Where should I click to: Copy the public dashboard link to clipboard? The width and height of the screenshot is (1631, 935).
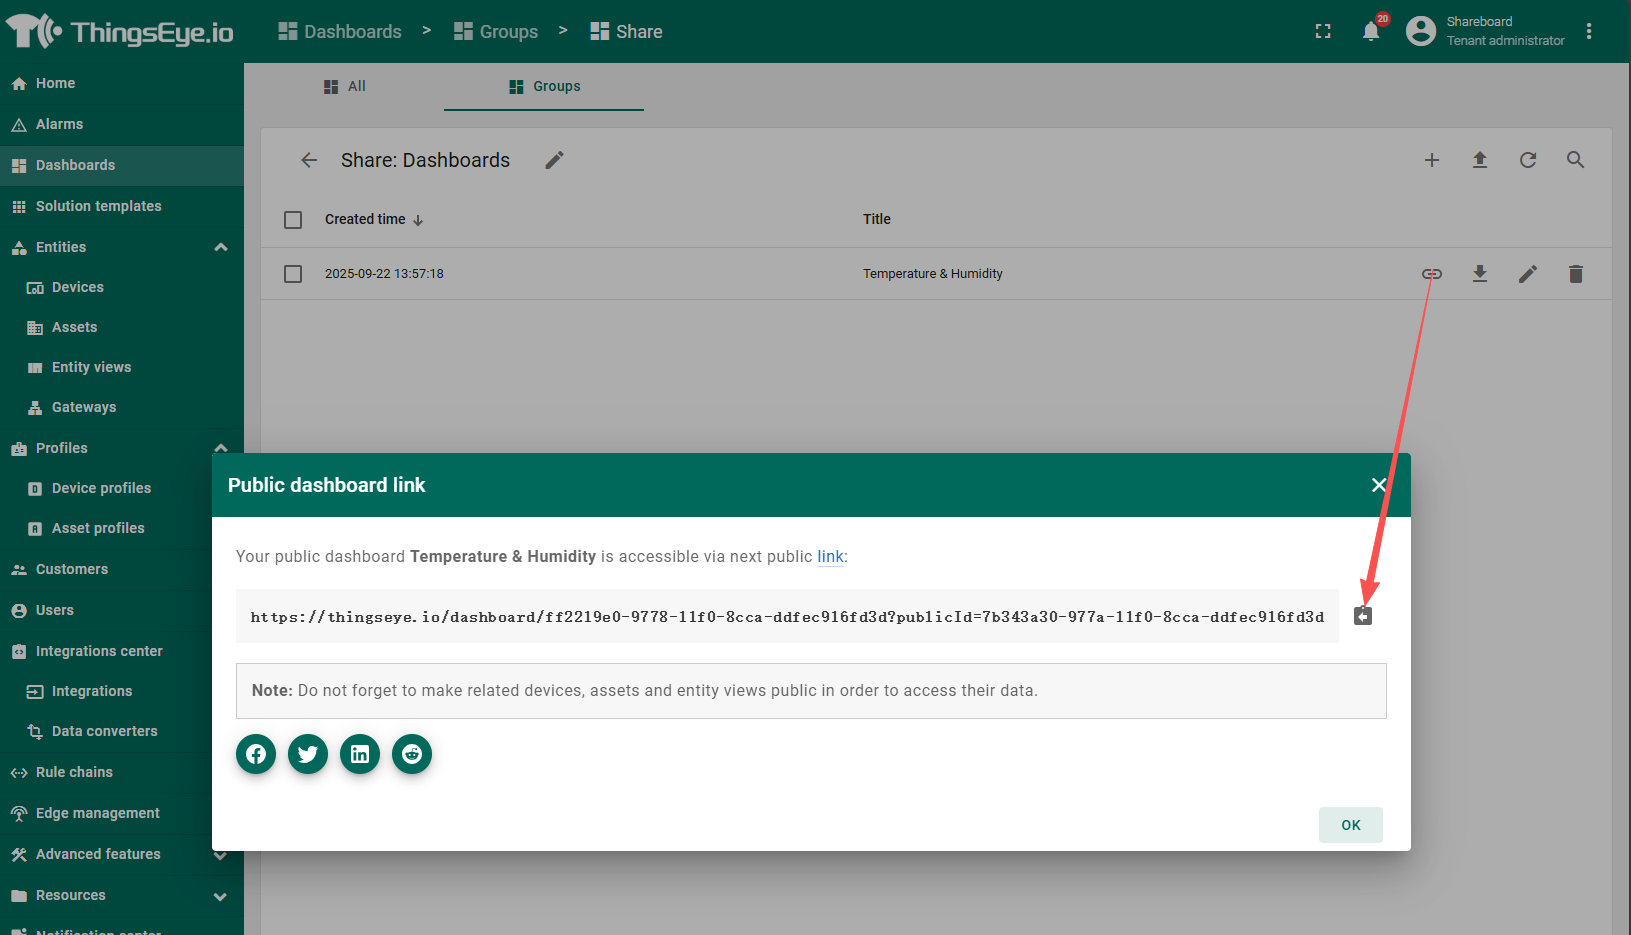1362,616
